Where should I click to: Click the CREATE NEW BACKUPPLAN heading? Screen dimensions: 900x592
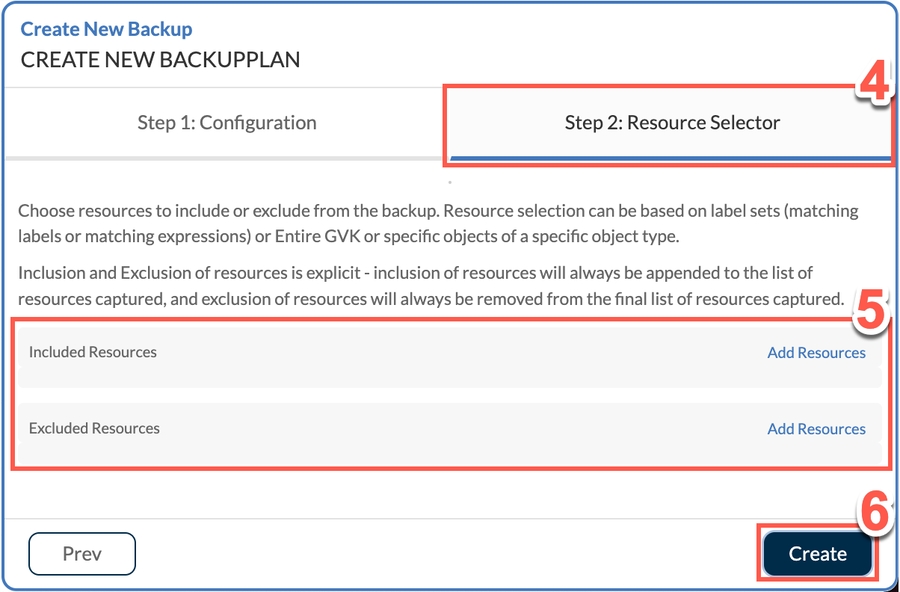click(x=160, y=59)
